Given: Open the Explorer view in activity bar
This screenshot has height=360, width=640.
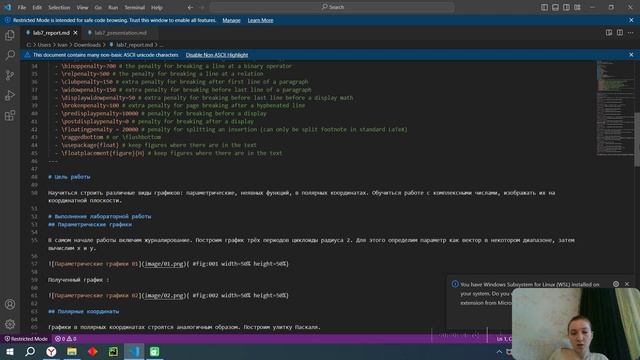Looking at the screenshot, I should [x=10, y=36].
